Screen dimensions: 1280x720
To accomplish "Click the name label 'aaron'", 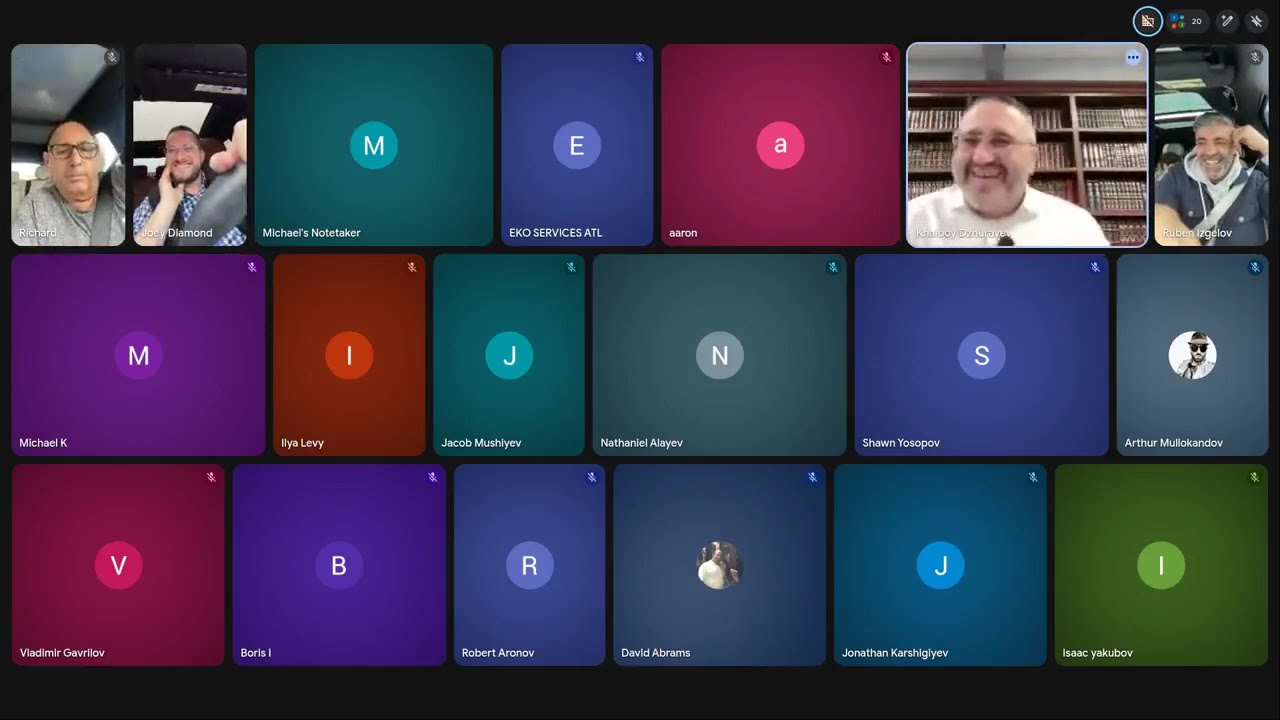I will [683, 233].
